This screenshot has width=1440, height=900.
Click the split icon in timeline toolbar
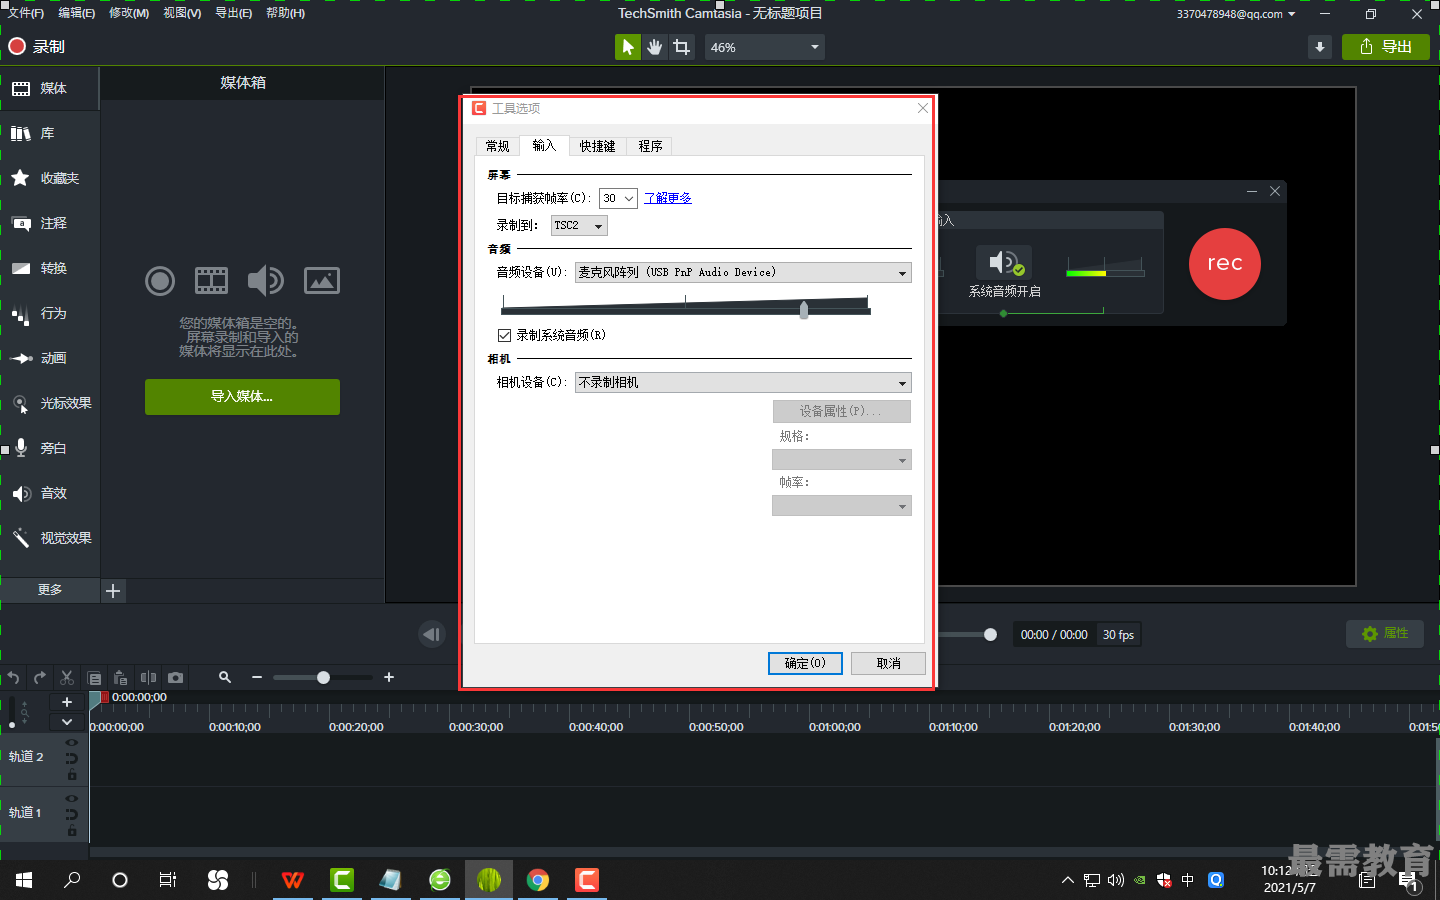pyautogui.click(x=148, y=678)
